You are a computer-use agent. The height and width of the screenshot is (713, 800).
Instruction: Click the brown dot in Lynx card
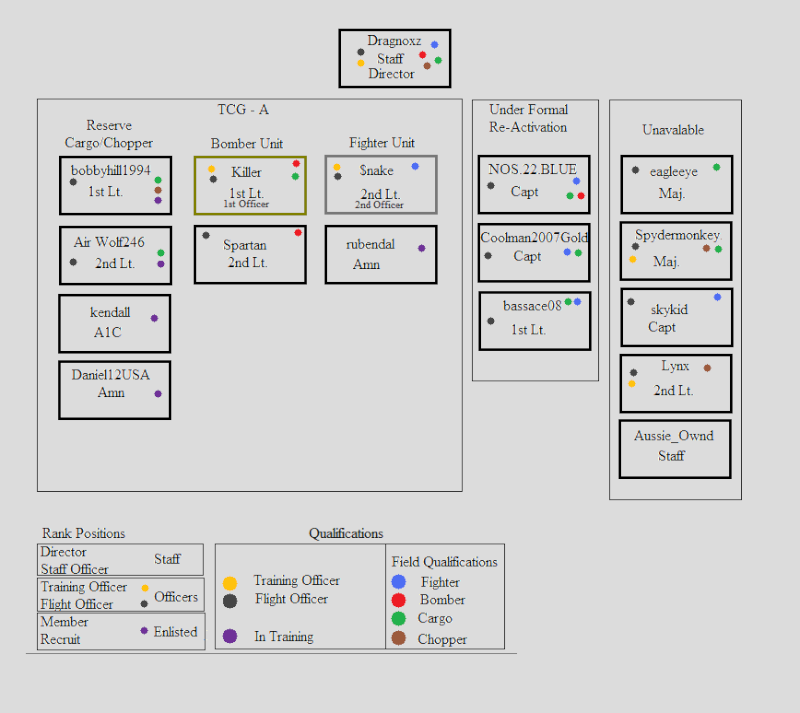pos(707,367)
